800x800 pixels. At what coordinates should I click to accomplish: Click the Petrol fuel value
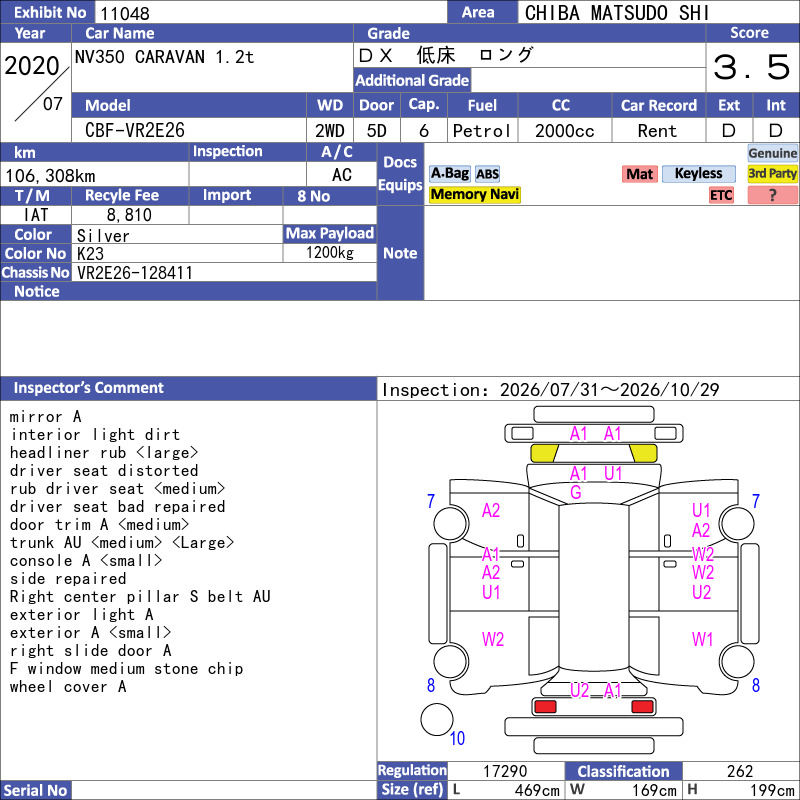pos(482,131)
